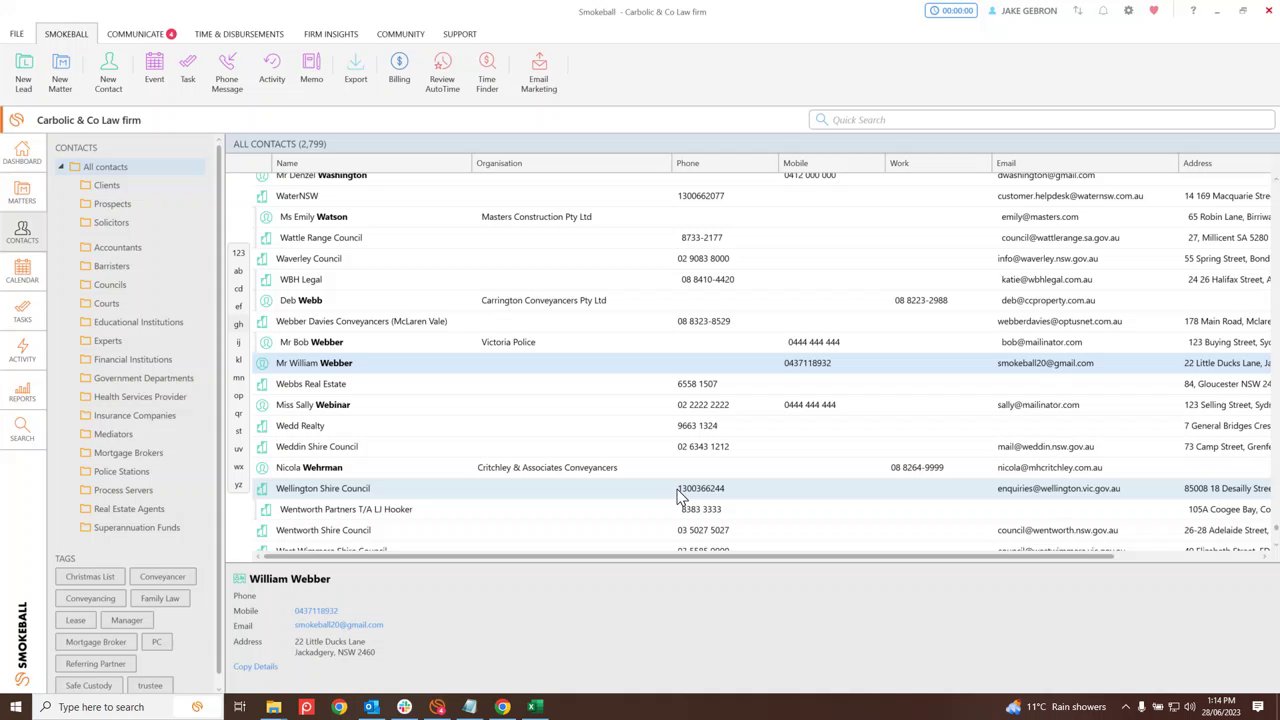1280x720 pixels.
Task: Open the SUPPORT tab
Action: coord(460,34)
